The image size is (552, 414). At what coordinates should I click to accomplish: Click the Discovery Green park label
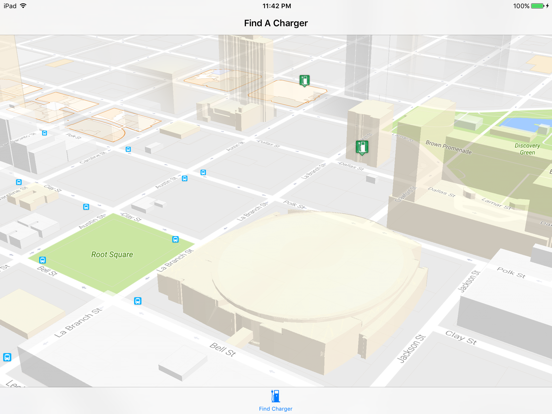coord(527,149)
